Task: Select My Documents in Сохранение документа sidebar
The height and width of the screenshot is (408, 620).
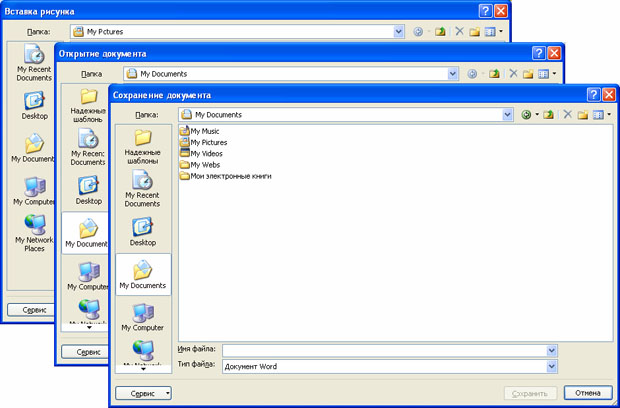Action: click(x=143, y=274)
